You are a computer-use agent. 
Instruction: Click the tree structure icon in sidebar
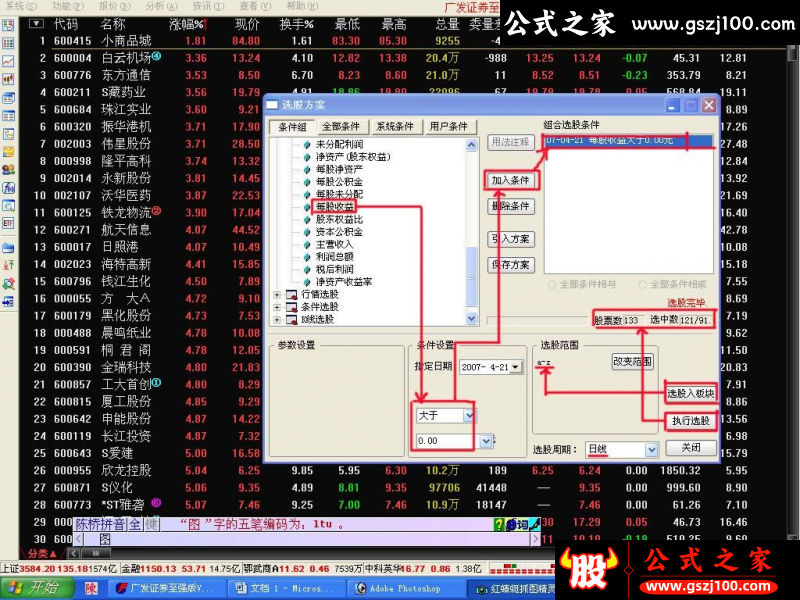(x=8, y=134)
